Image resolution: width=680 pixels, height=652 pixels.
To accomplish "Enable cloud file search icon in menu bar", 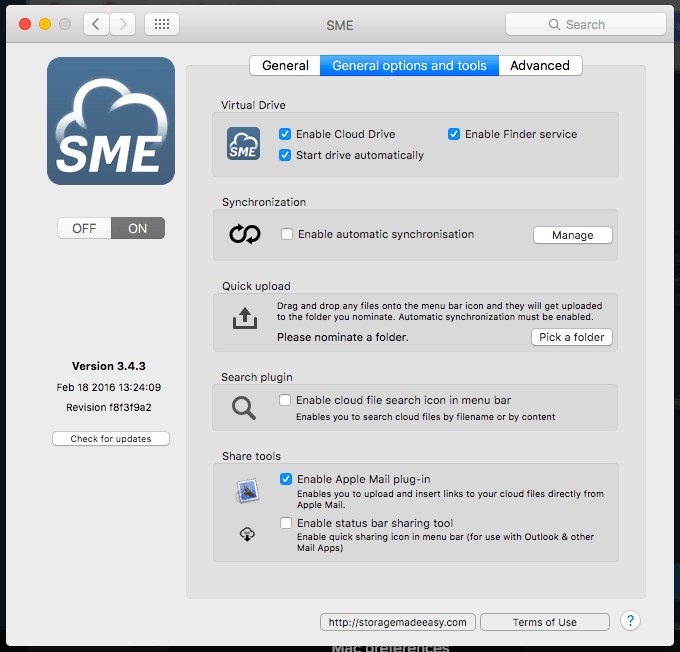I will point(285,400).
